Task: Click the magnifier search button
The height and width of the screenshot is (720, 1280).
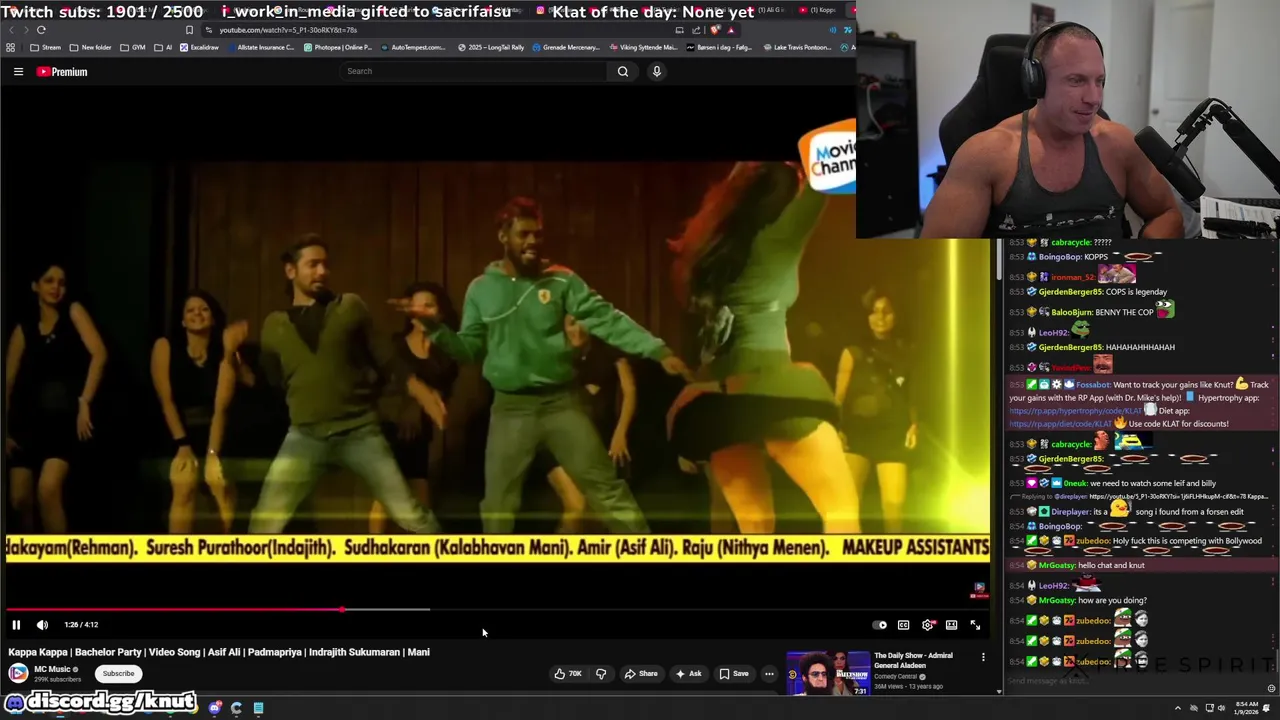Action: [623, 71]
